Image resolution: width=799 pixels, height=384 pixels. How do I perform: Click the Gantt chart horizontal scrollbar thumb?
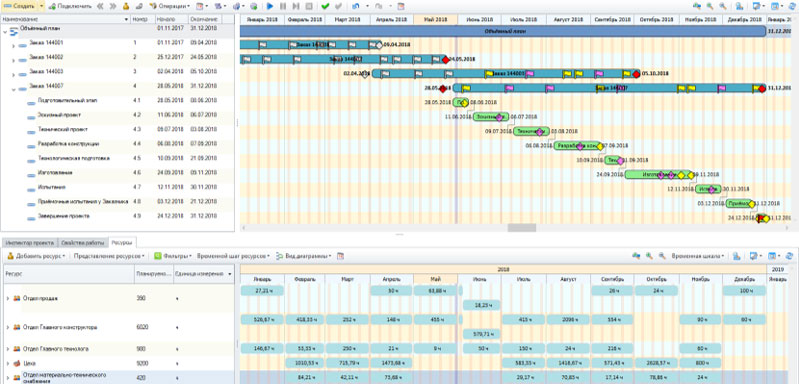click(521, 228)
